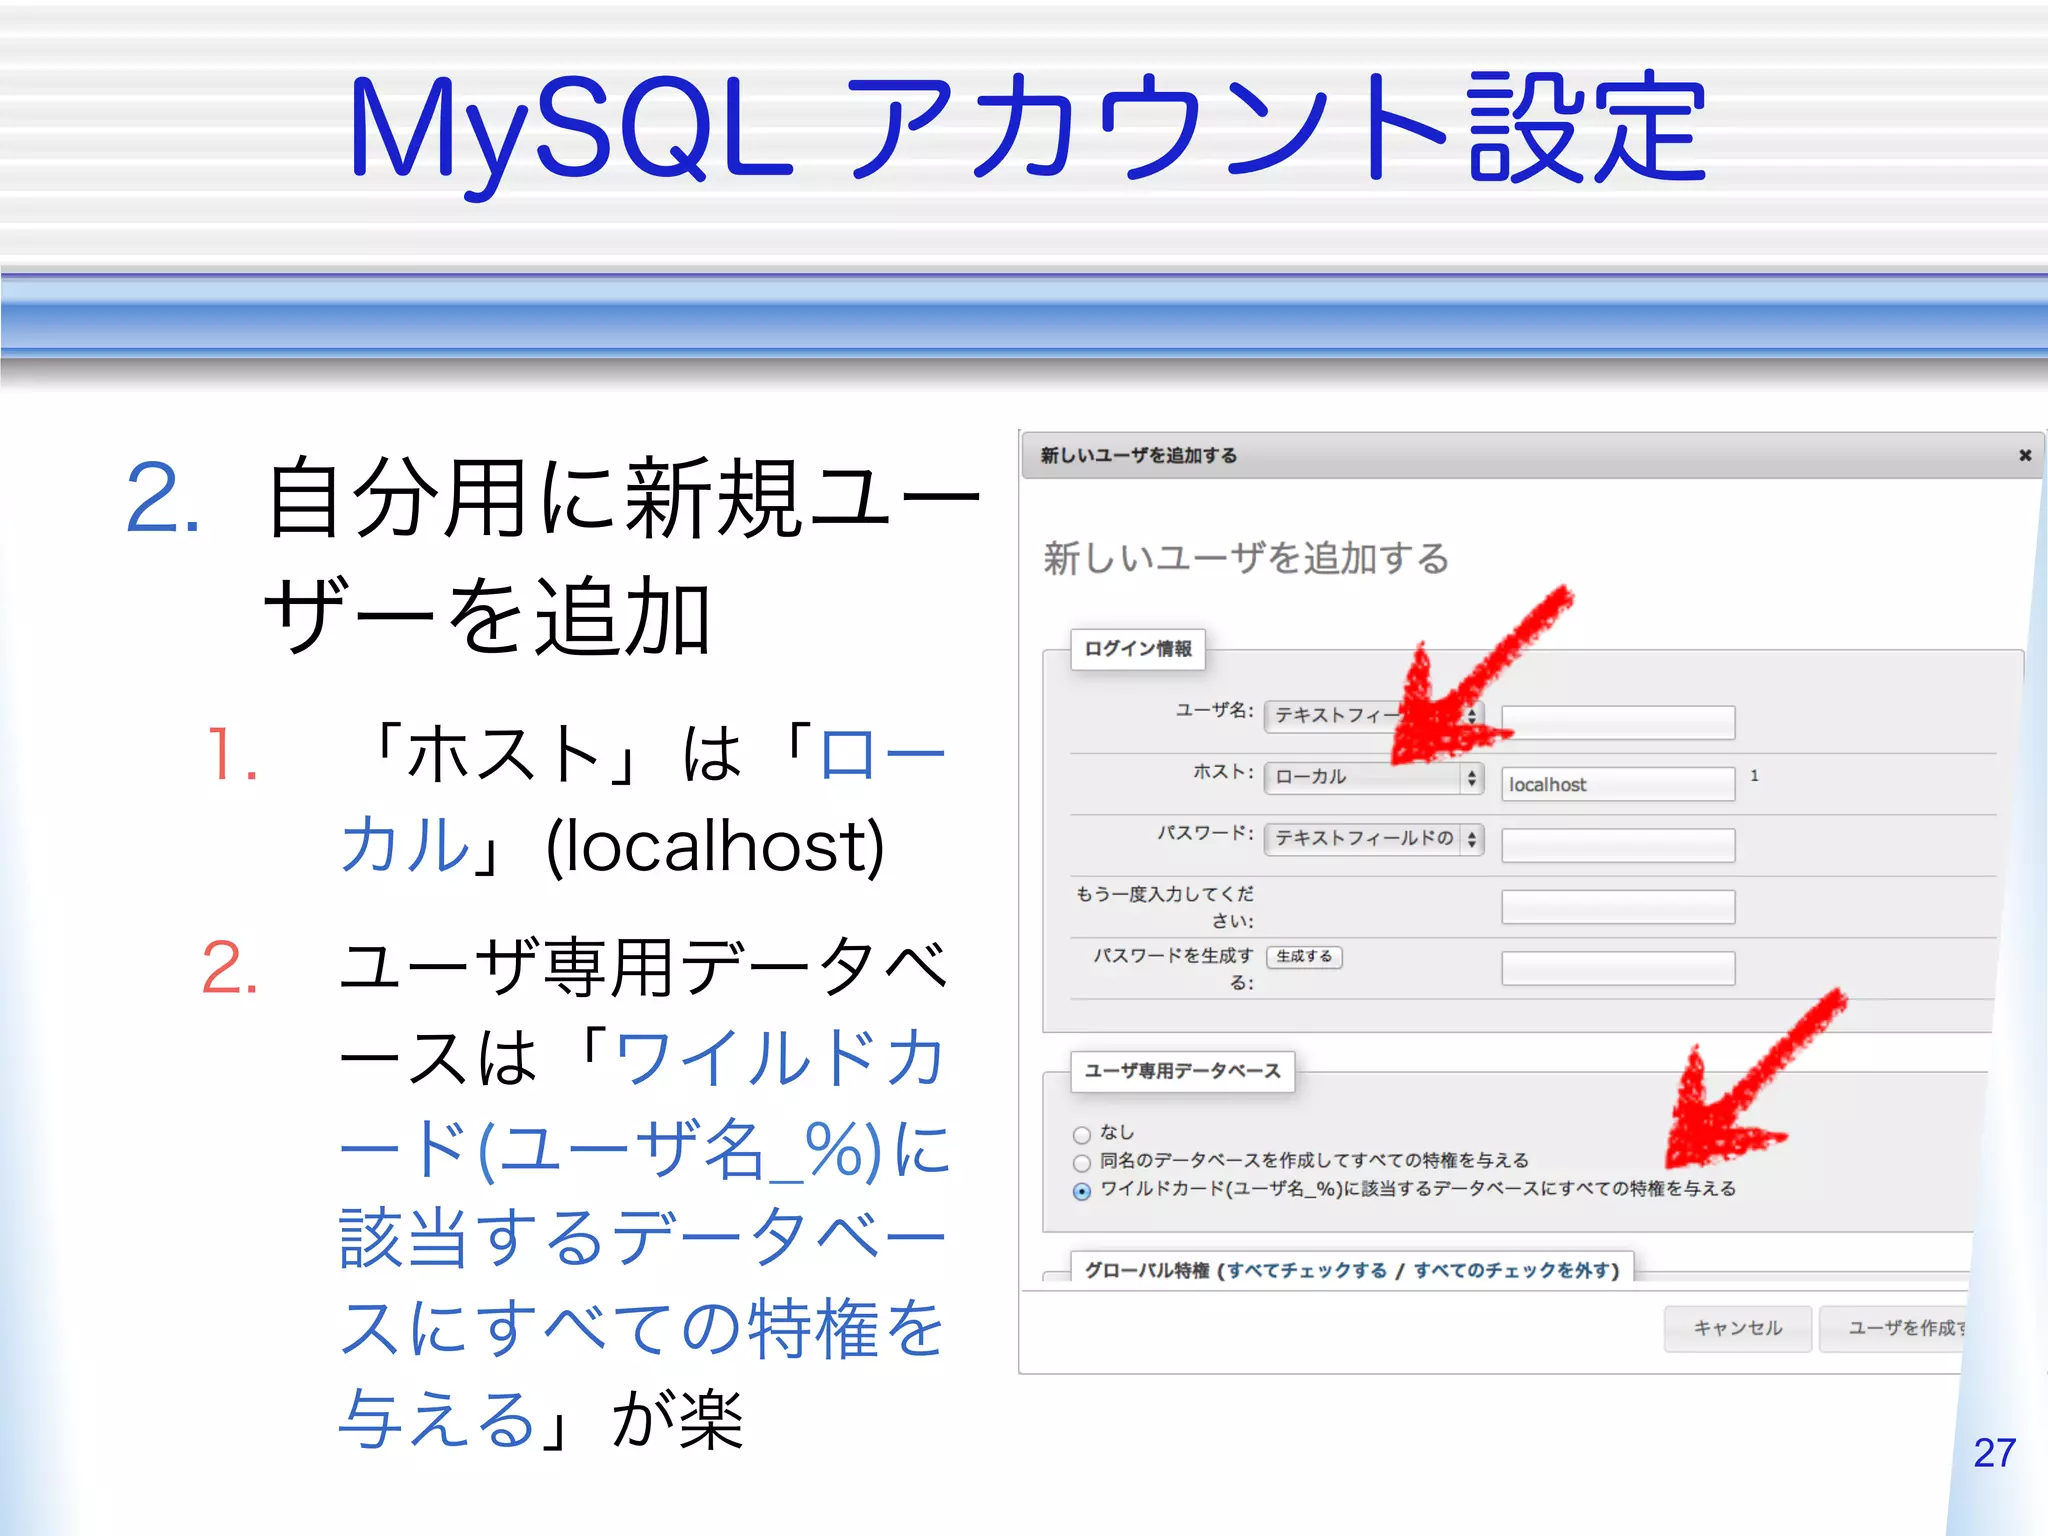This screenshot has height=1536, width=2048.
Task: Click the すべてのチェックを外す link
Action: [1511, 1270]
